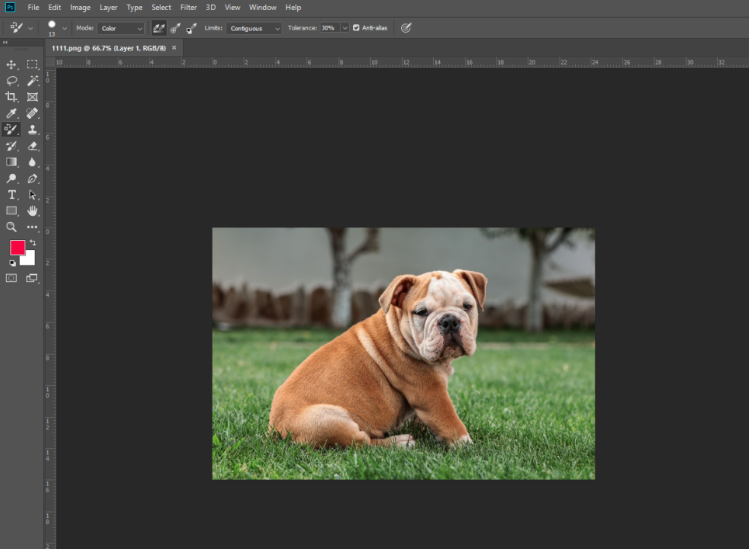Select the Zoom magnifier tool
751x549 pixels.
pyautogui.click(x=11, y=227)
